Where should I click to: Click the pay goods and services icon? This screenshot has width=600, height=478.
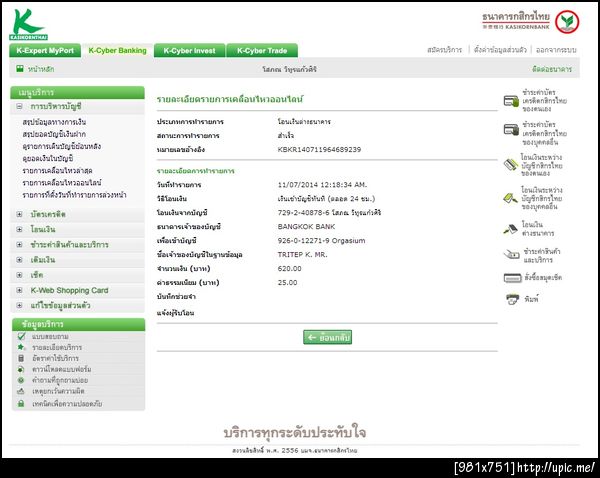pos(511,254)
